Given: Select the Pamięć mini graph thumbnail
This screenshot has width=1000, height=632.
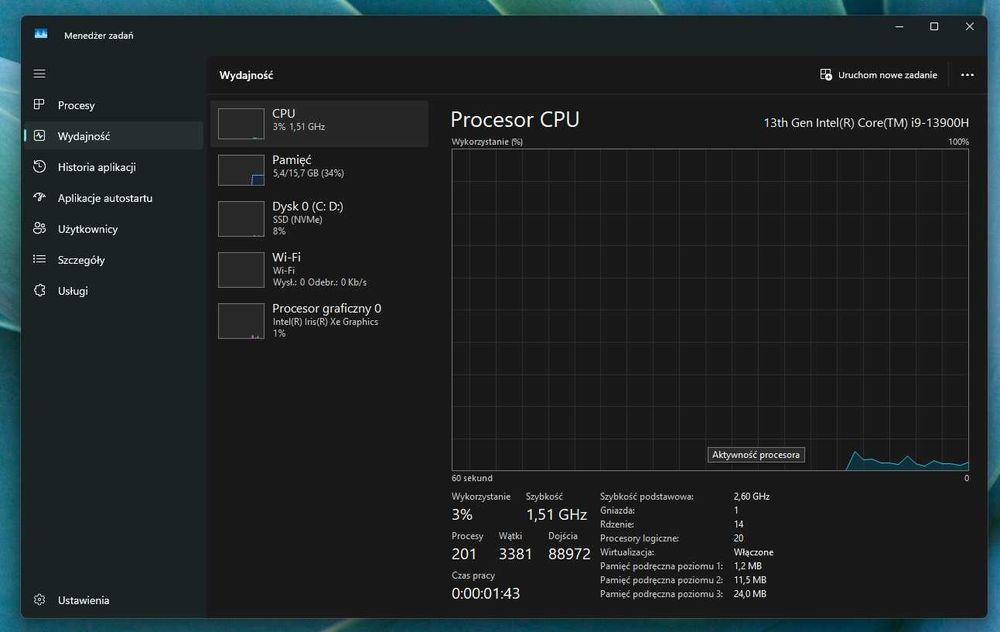Looking at the screenshot, I should point(241,170).
